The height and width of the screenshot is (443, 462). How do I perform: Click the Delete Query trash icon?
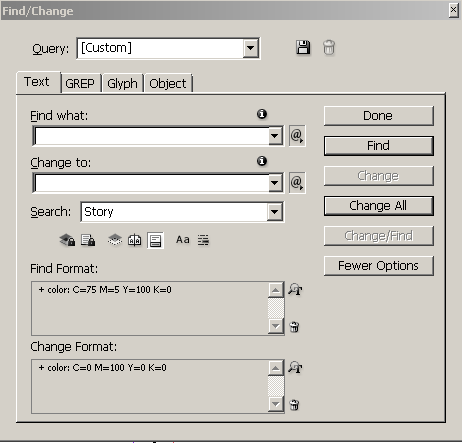pyautogui.click(x=329, y=47)
